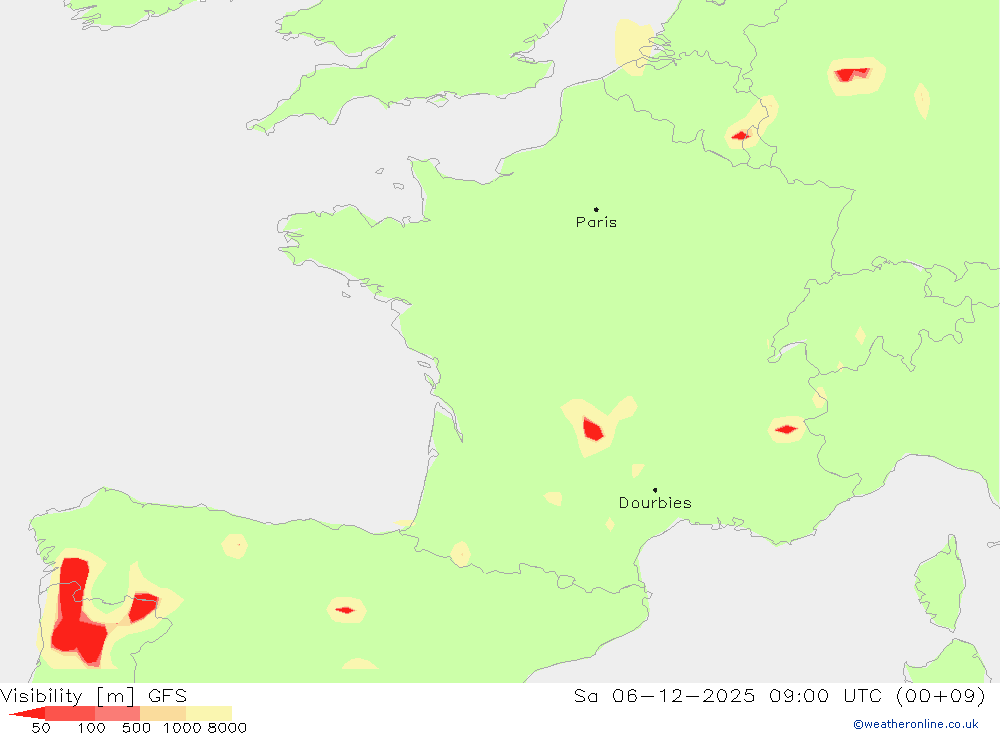This screenshot has width=1000, height=733.
Task: Click the red under-50 legend arrow
Action: (x=27, y=713)
